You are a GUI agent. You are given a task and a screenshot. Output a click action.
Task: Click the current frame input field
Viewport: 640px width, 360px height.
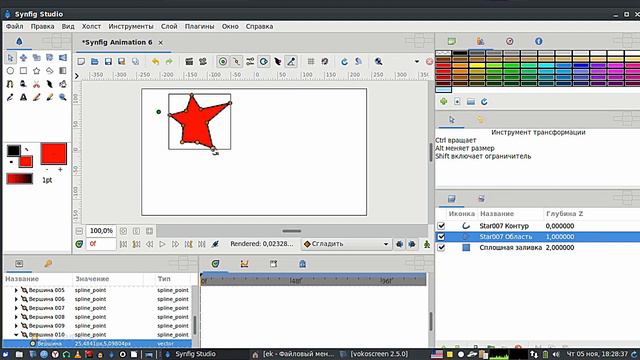click(x=101, y=244)
